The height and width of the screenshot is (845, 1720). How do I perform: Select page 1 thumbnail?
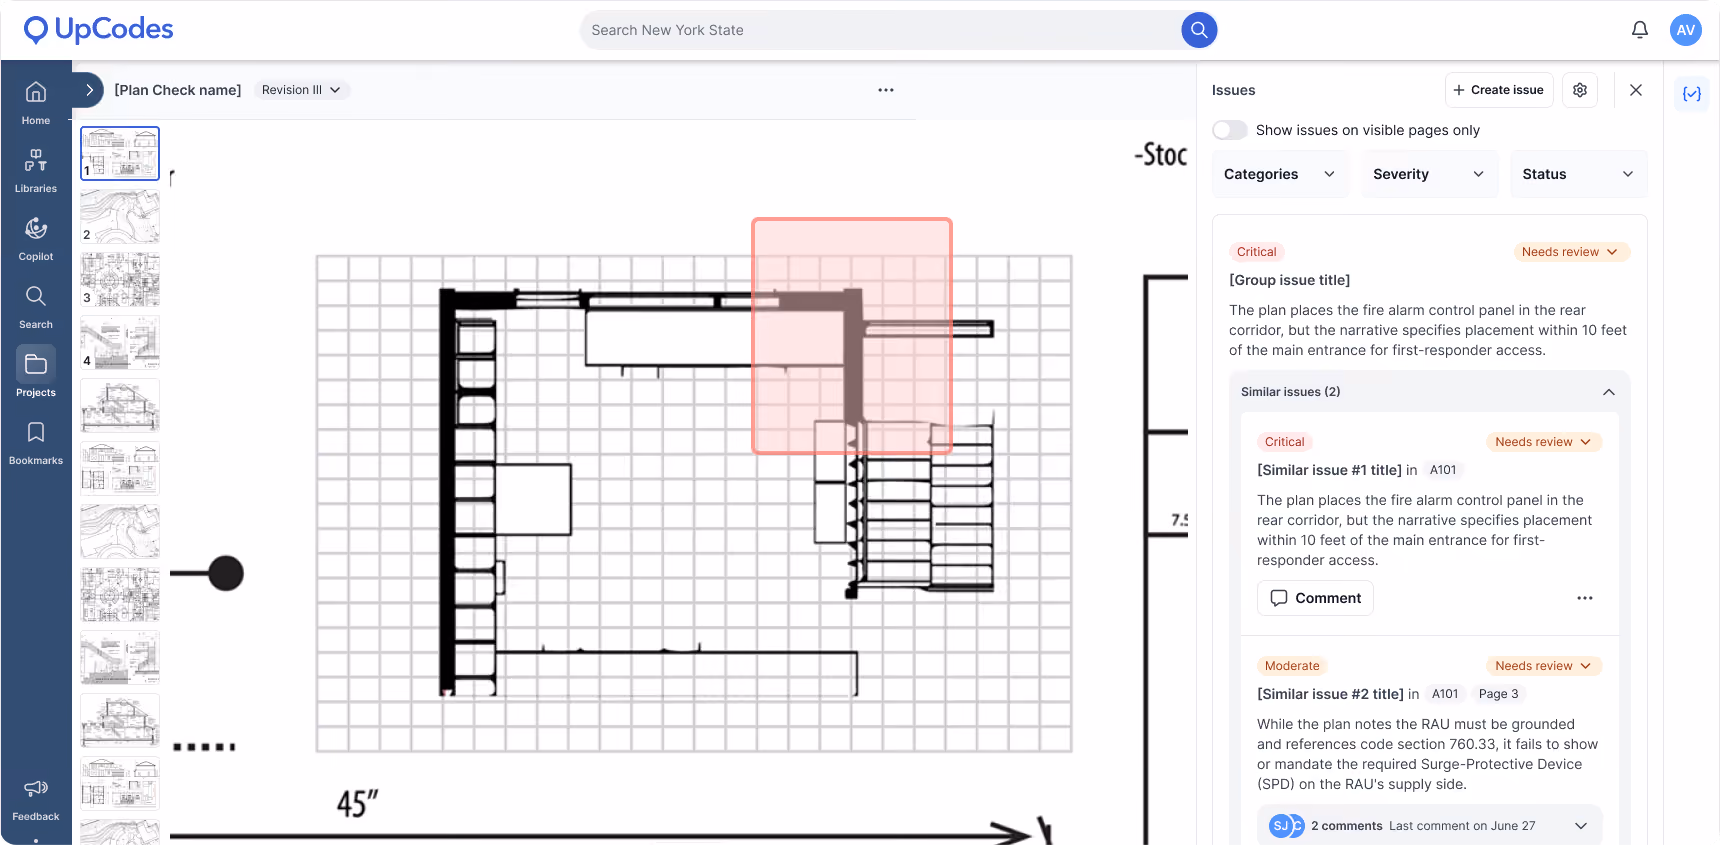pyautogui.click(x=120, y=153)
